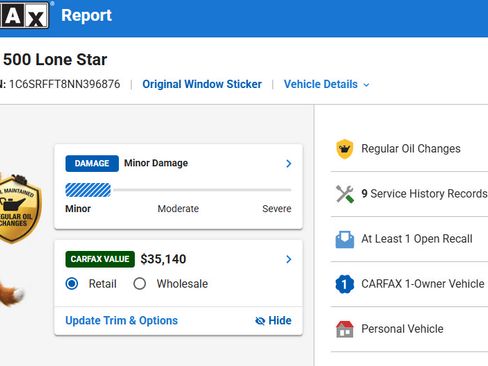Hide the CARFAX value card
Image resolution: width=488 pixels, height=366 pixels.
click(273, 320)
